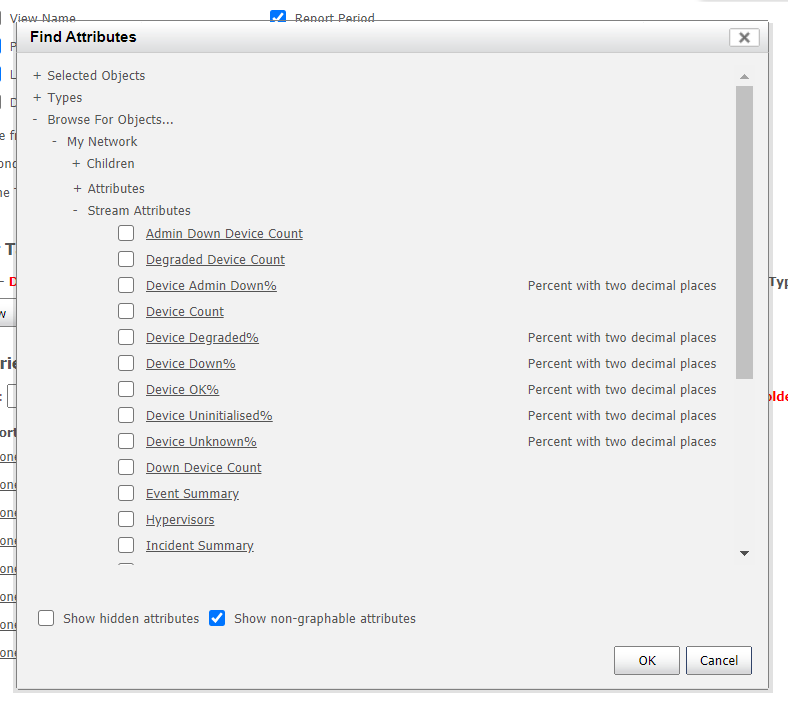The height and width of the screenshot is (708, 788).
Task: Uncheck Show non-graphable attributes
Action: 217,619
